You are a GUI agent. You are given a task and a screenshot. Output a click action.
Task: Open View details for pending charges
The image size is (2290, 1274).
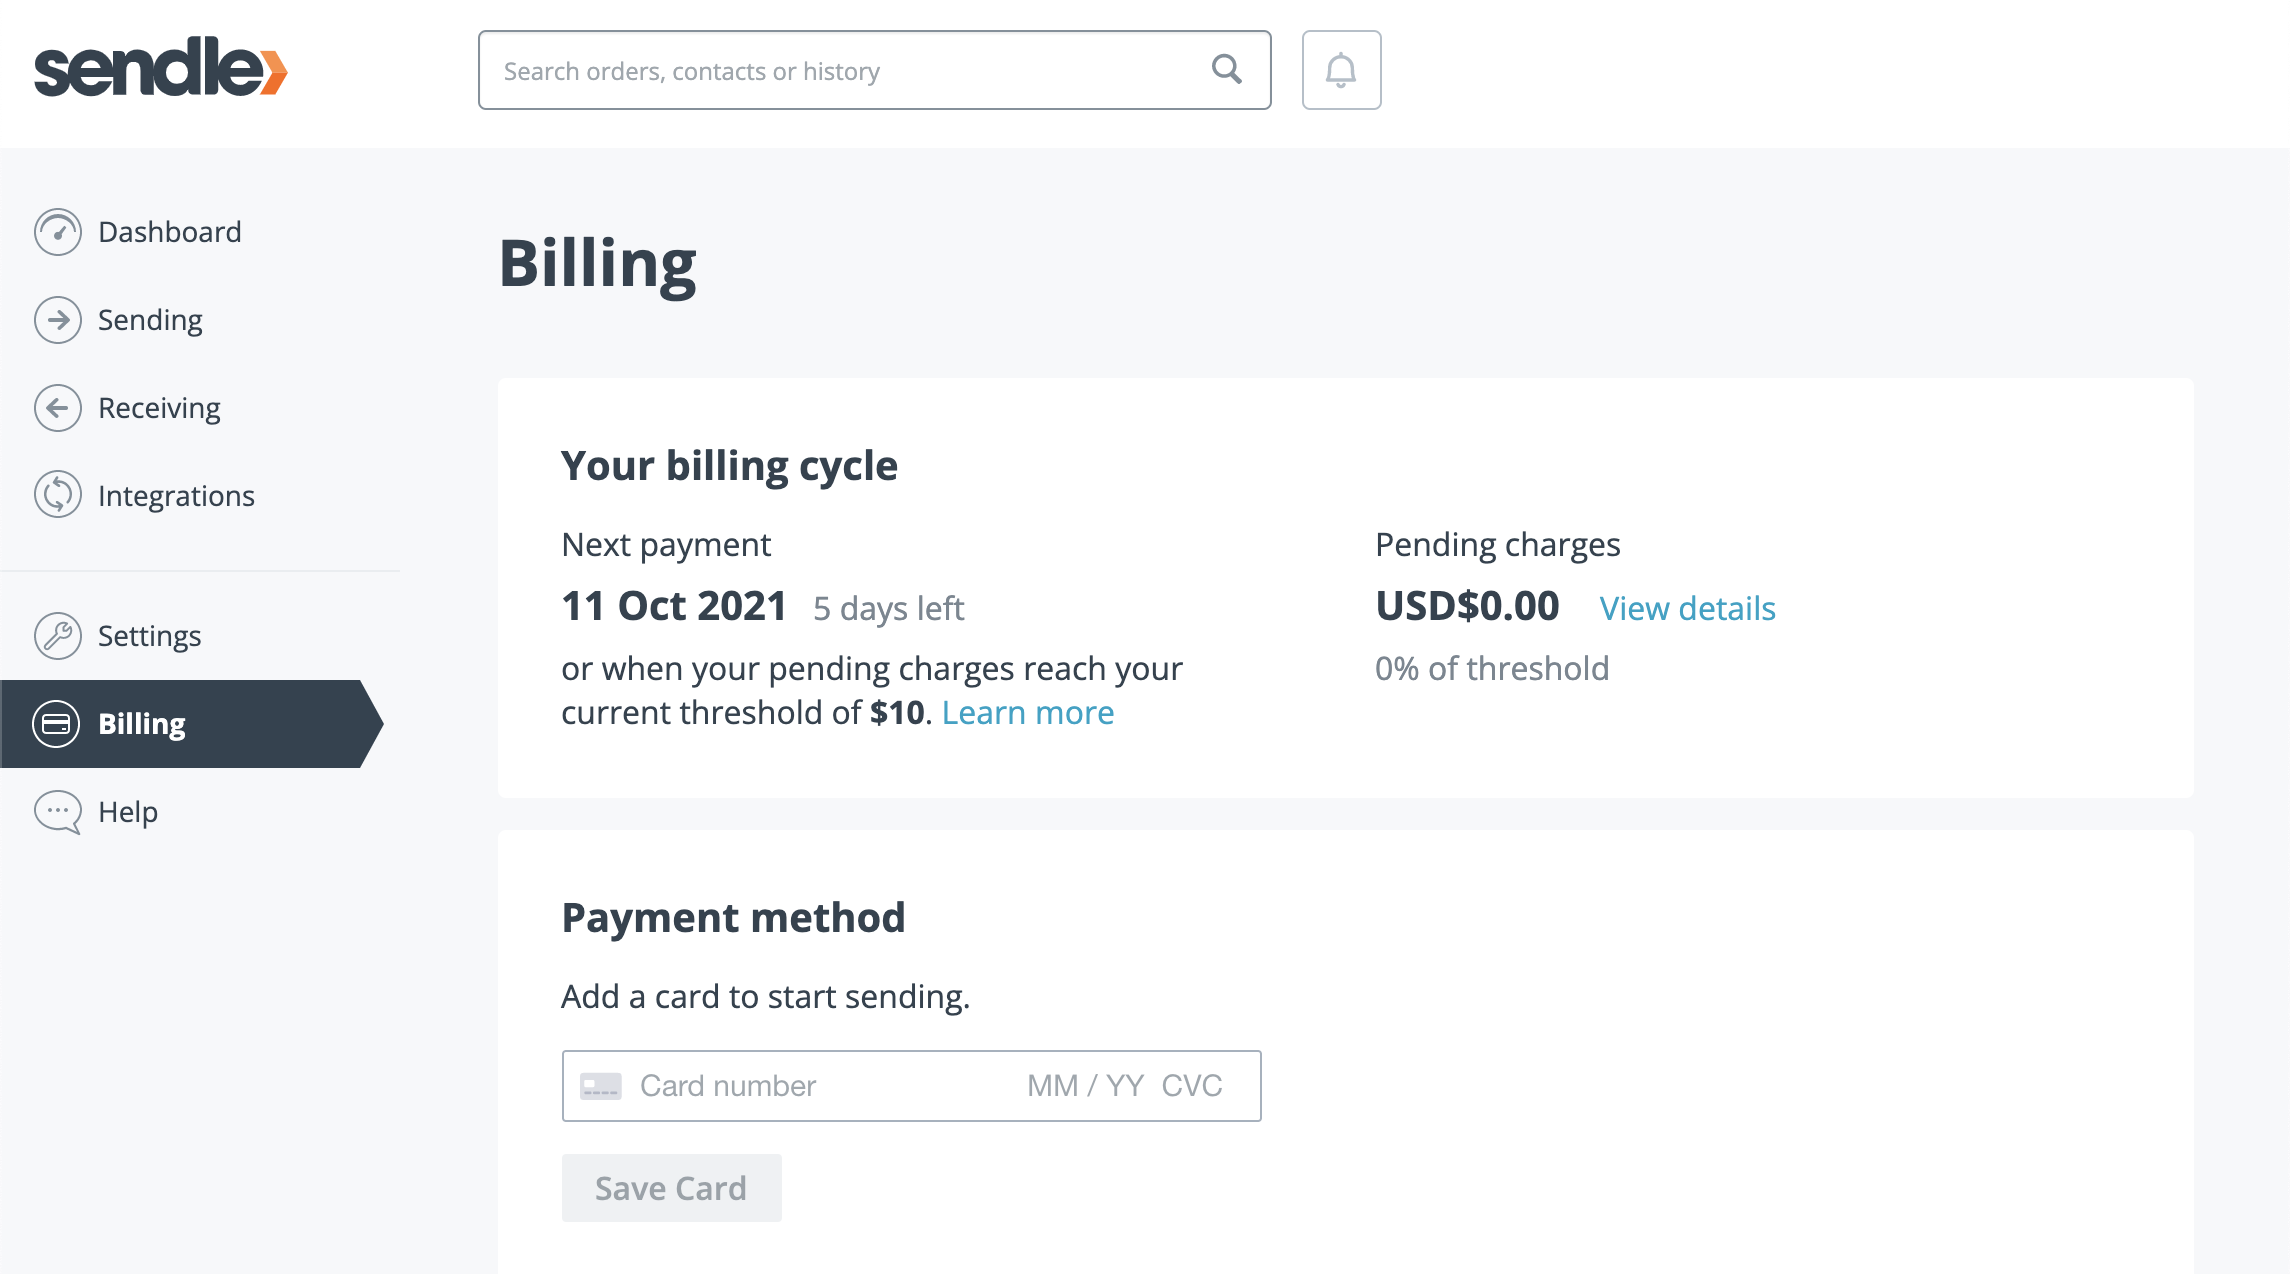(x=1687, y=608)
